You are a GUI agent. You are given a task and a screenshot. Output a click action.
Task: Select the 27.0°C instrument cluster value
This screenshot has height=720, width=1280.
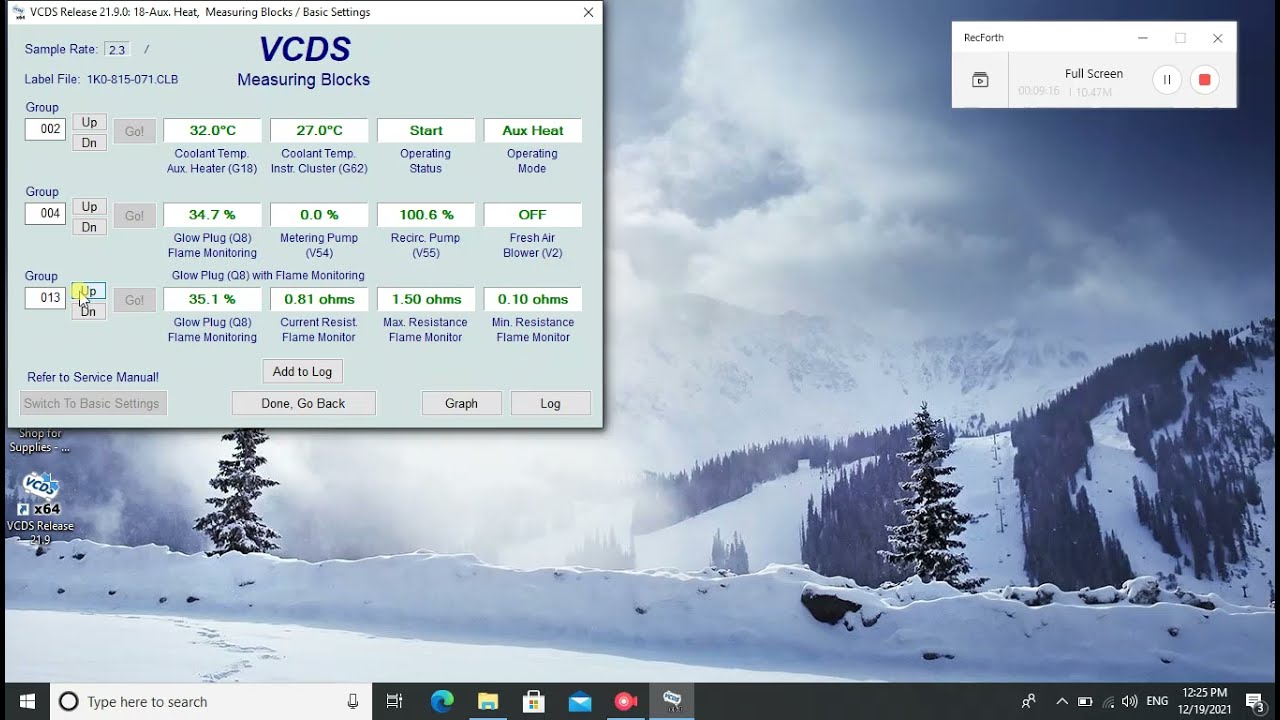coord(319,130)
